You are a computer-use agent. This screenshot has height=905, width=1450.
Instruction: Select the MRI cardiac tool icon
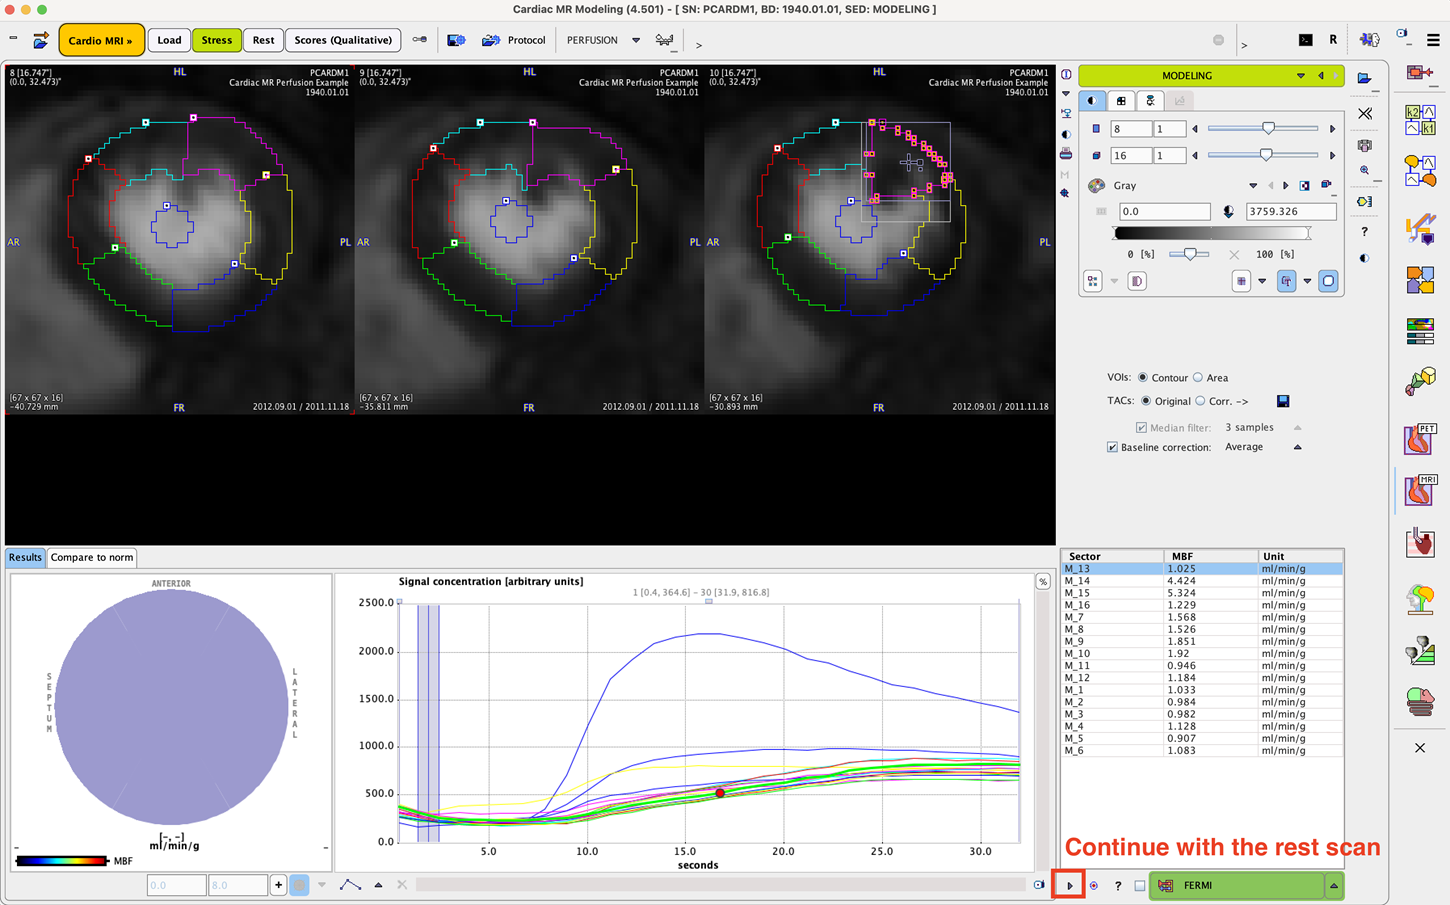point(1420,490)
